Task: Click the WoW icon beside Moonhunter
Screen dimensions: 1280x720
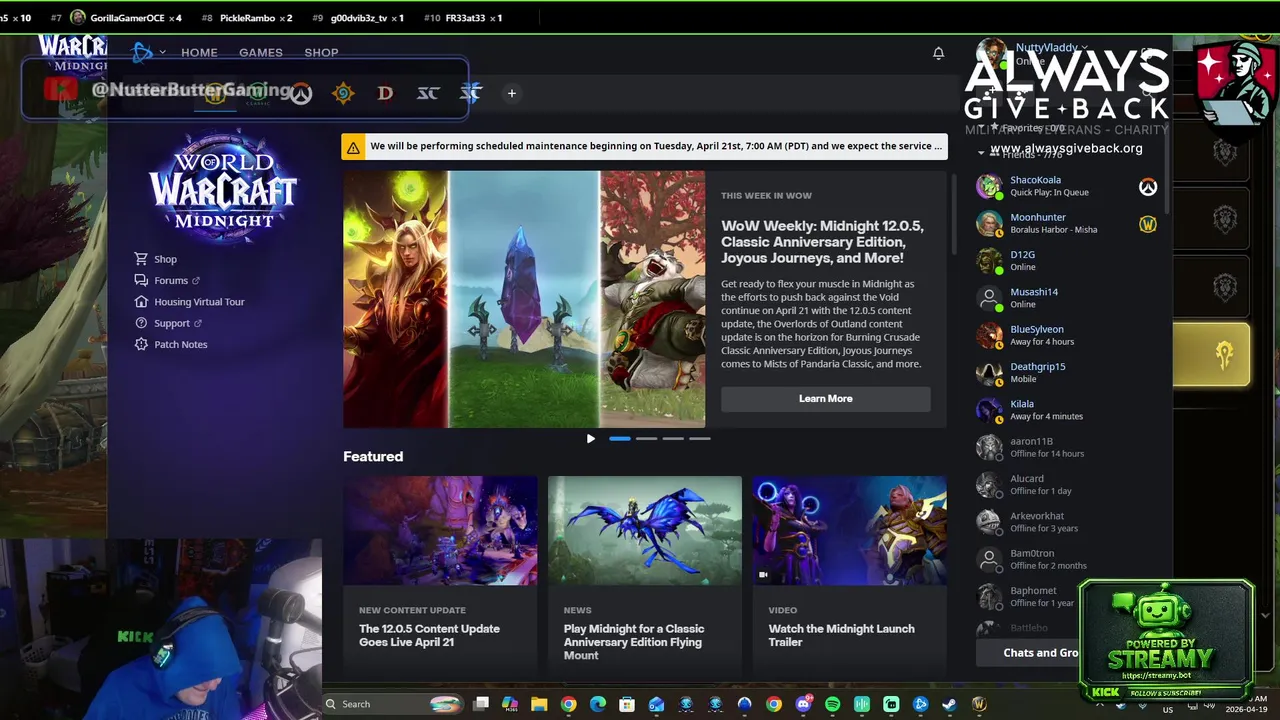Action: (x=1148, y=224)
